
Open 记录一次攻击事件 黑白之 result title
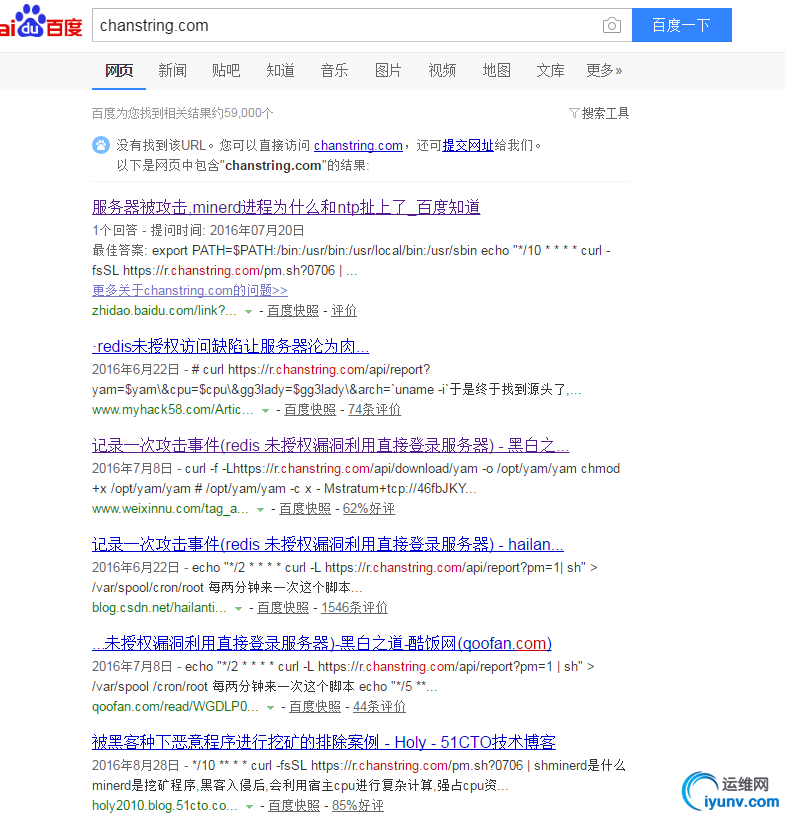[331, 446]
